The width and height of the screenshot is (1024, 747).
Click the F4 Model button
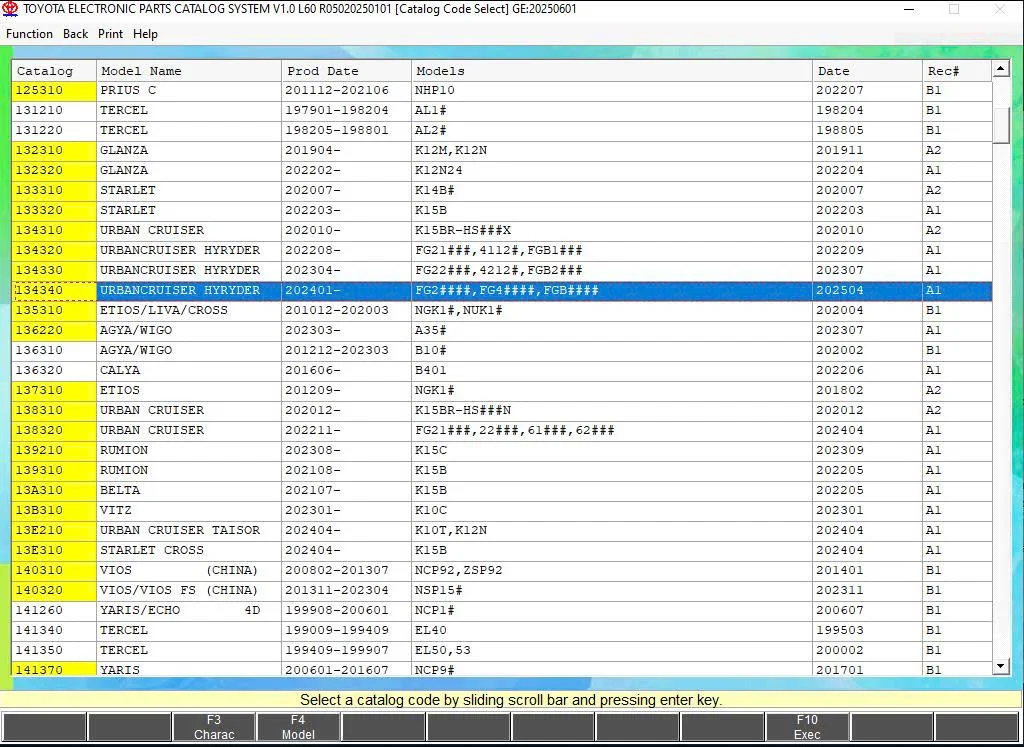298,727
